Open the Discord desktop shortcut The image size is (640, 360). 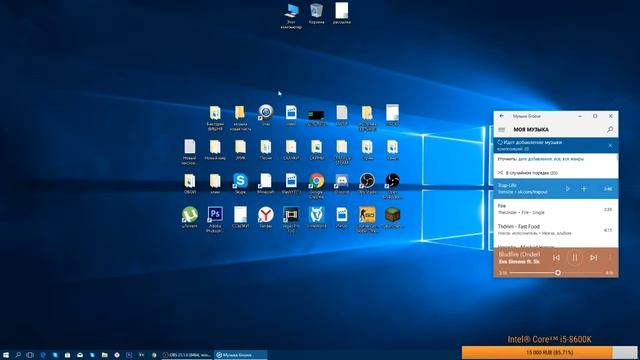click(342, 183)
